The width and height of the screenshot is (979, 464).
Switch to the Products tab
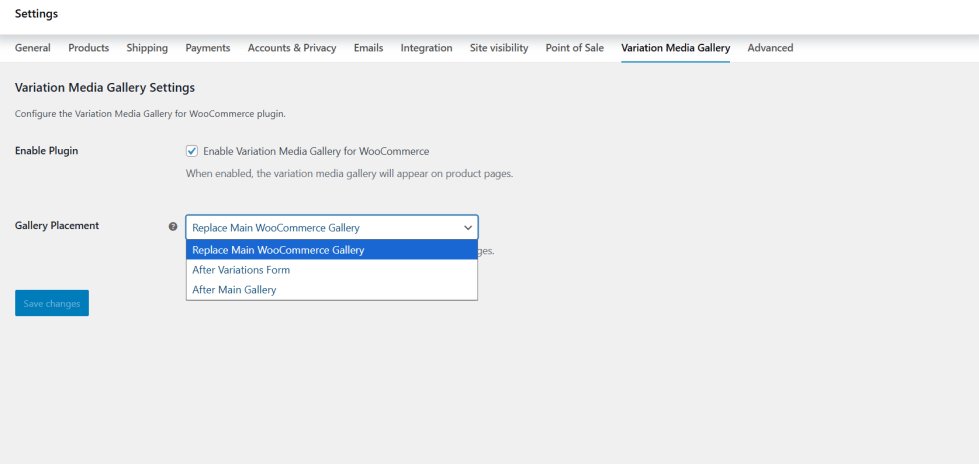(x=89, y=48)
